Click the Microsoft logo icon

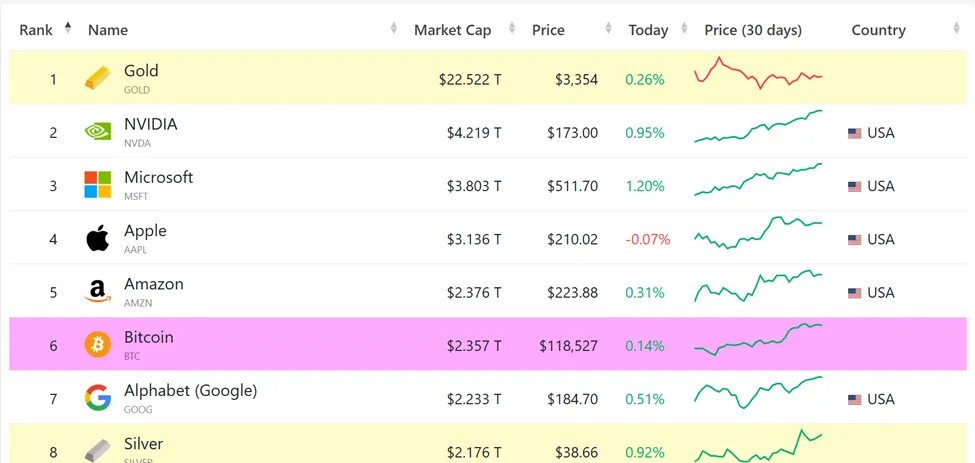(x=97, y=185)
